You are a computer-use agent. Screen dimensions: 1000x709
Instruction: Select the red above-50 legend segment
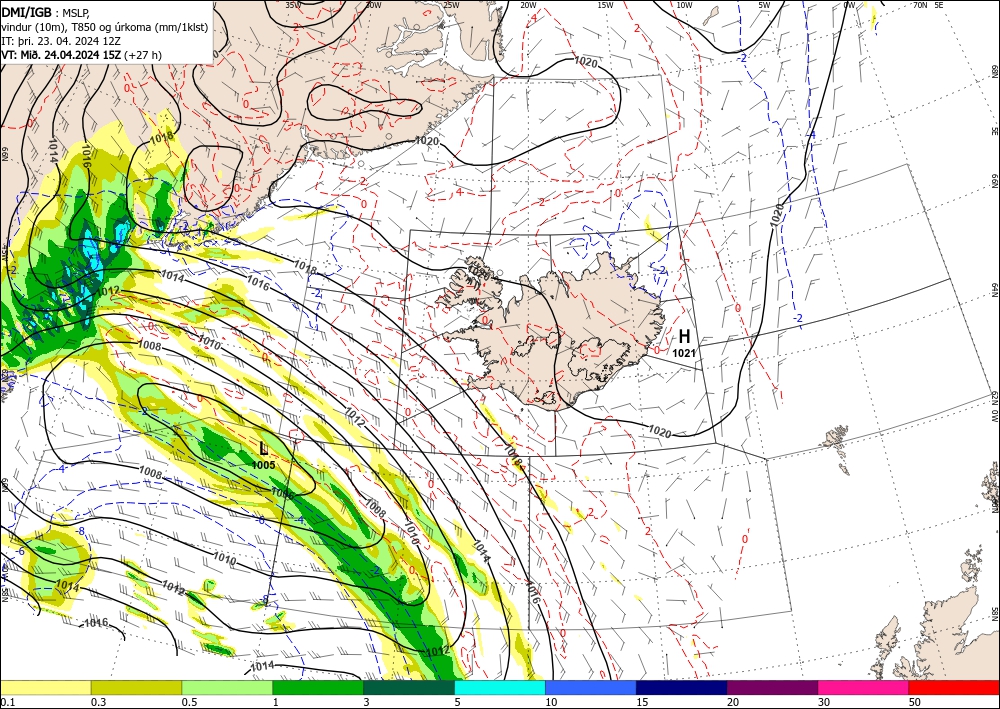coord(954,687)
